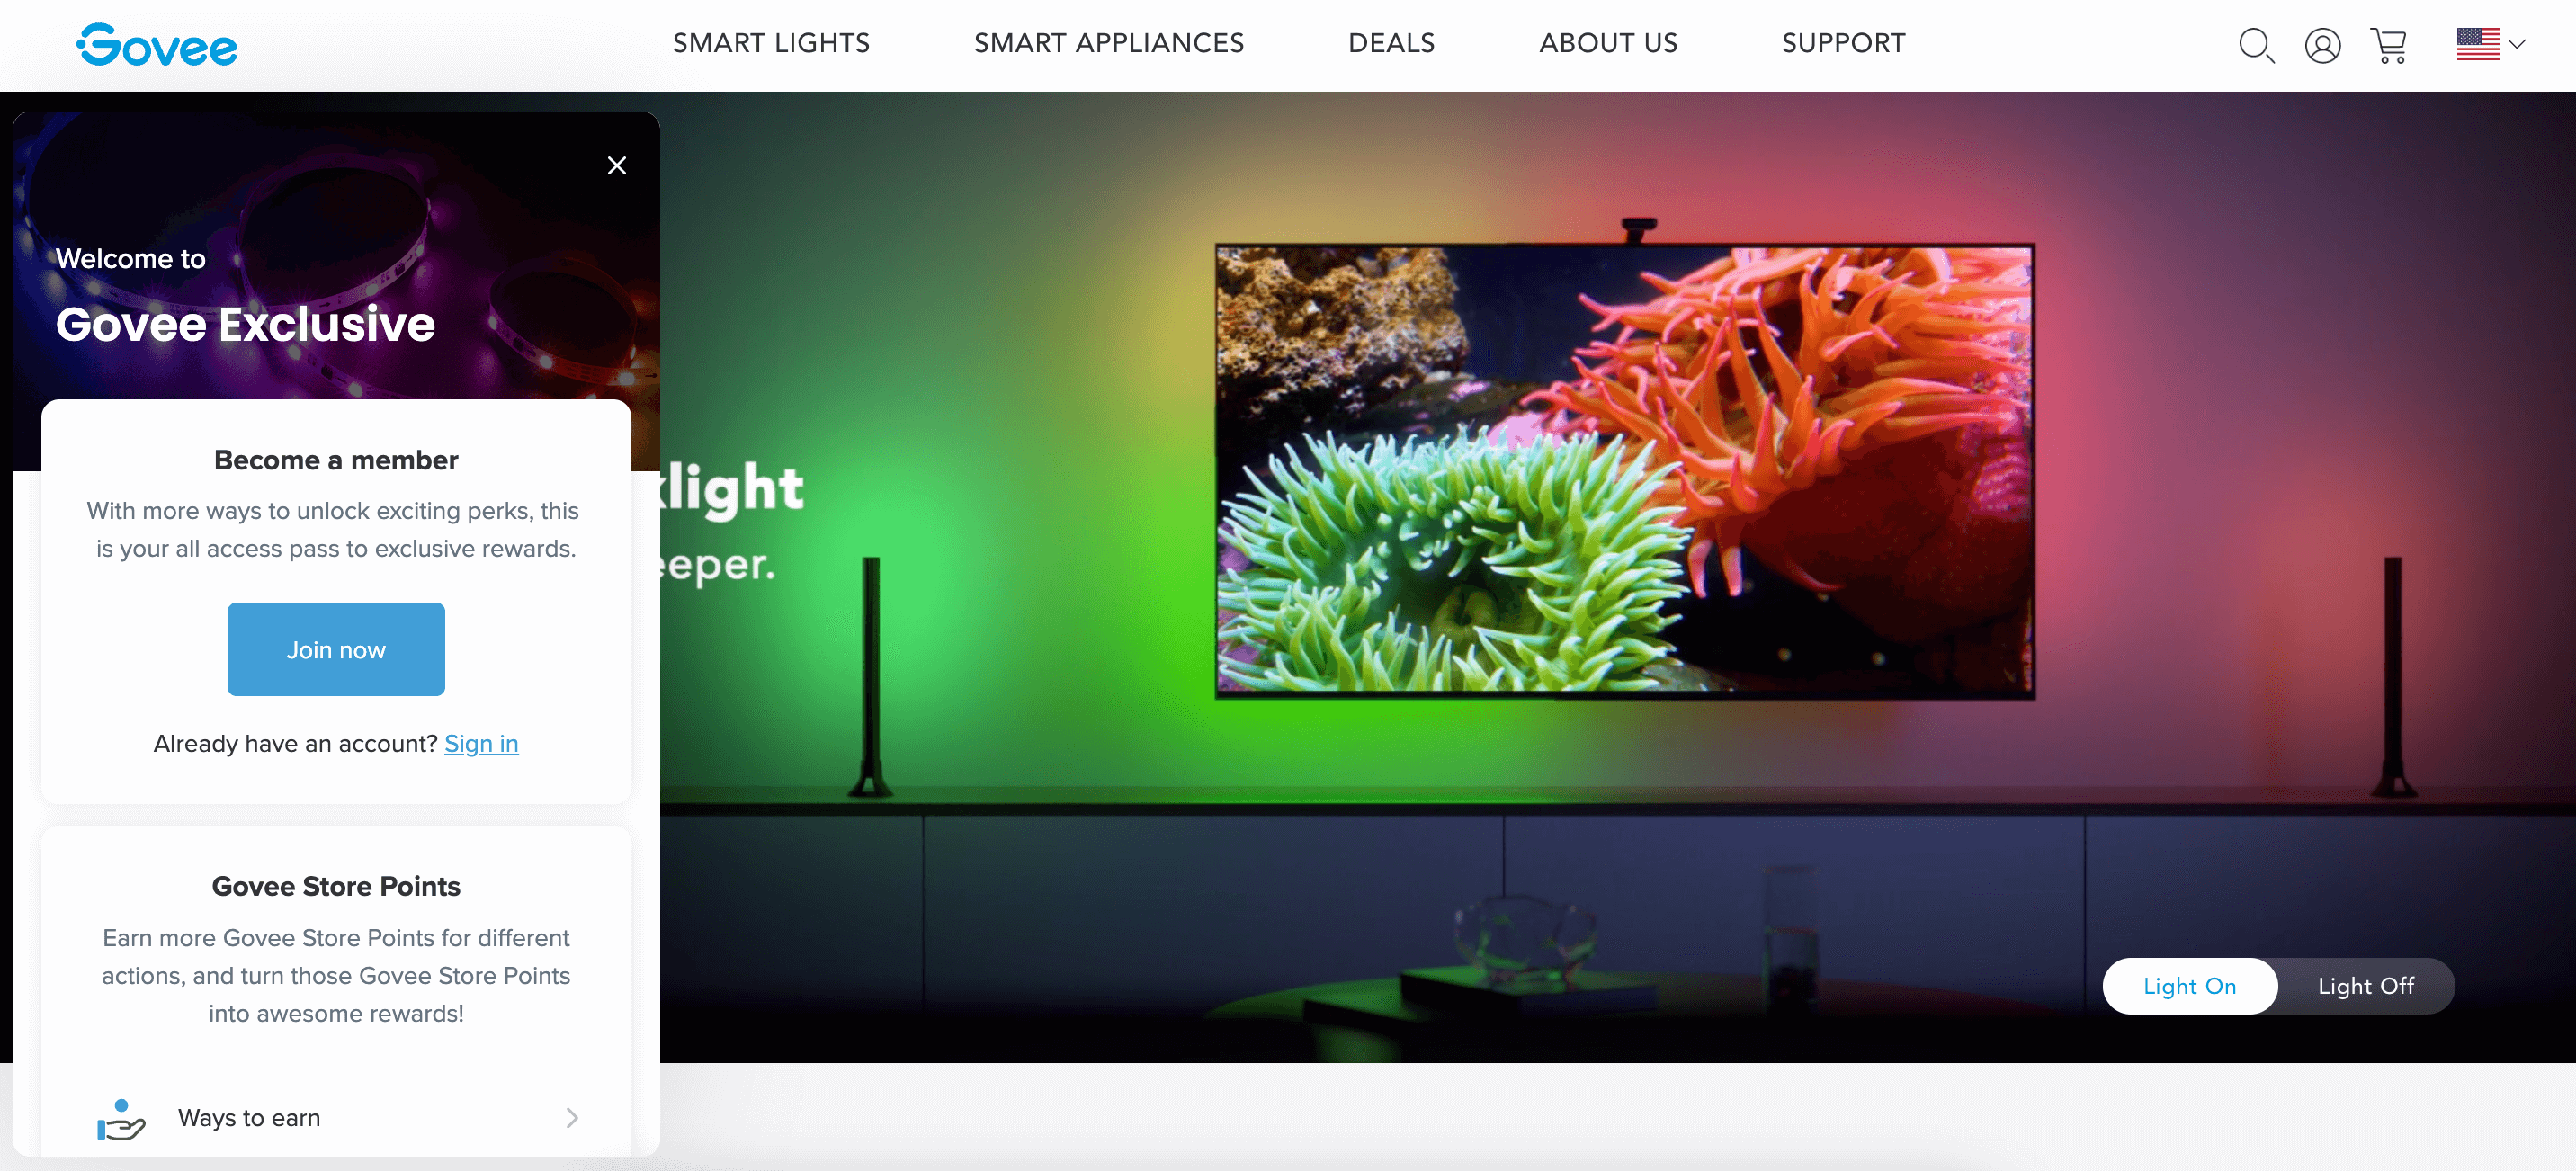Click the user account icon
This screenshot has width=2576, height=1171.
[2321, 44]
